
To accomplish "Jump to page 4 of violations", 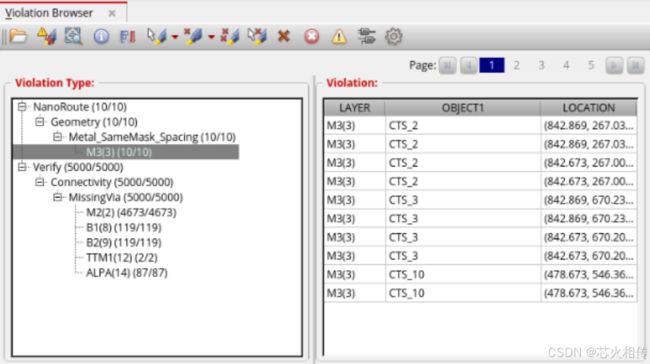I will click(566, 65).
